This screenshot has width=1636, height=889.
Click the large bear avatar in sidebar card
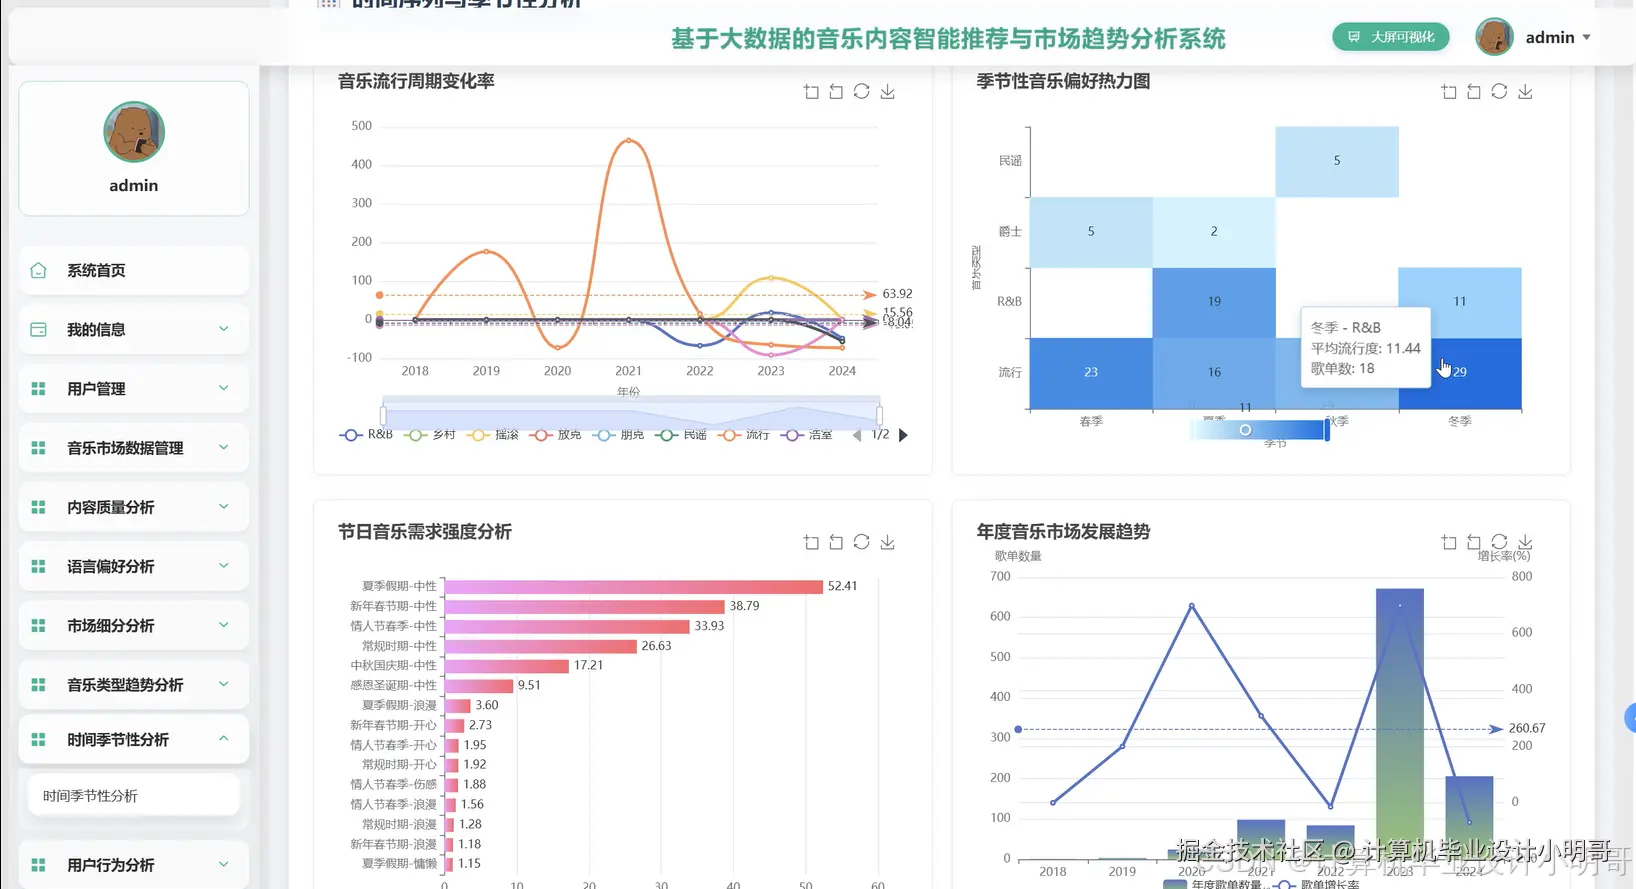pos(134,132)
